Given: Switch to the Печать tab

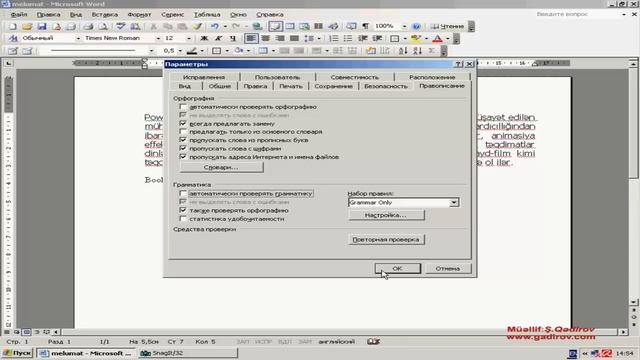Looking at the screenshot, I should click(x=291, y=86).
